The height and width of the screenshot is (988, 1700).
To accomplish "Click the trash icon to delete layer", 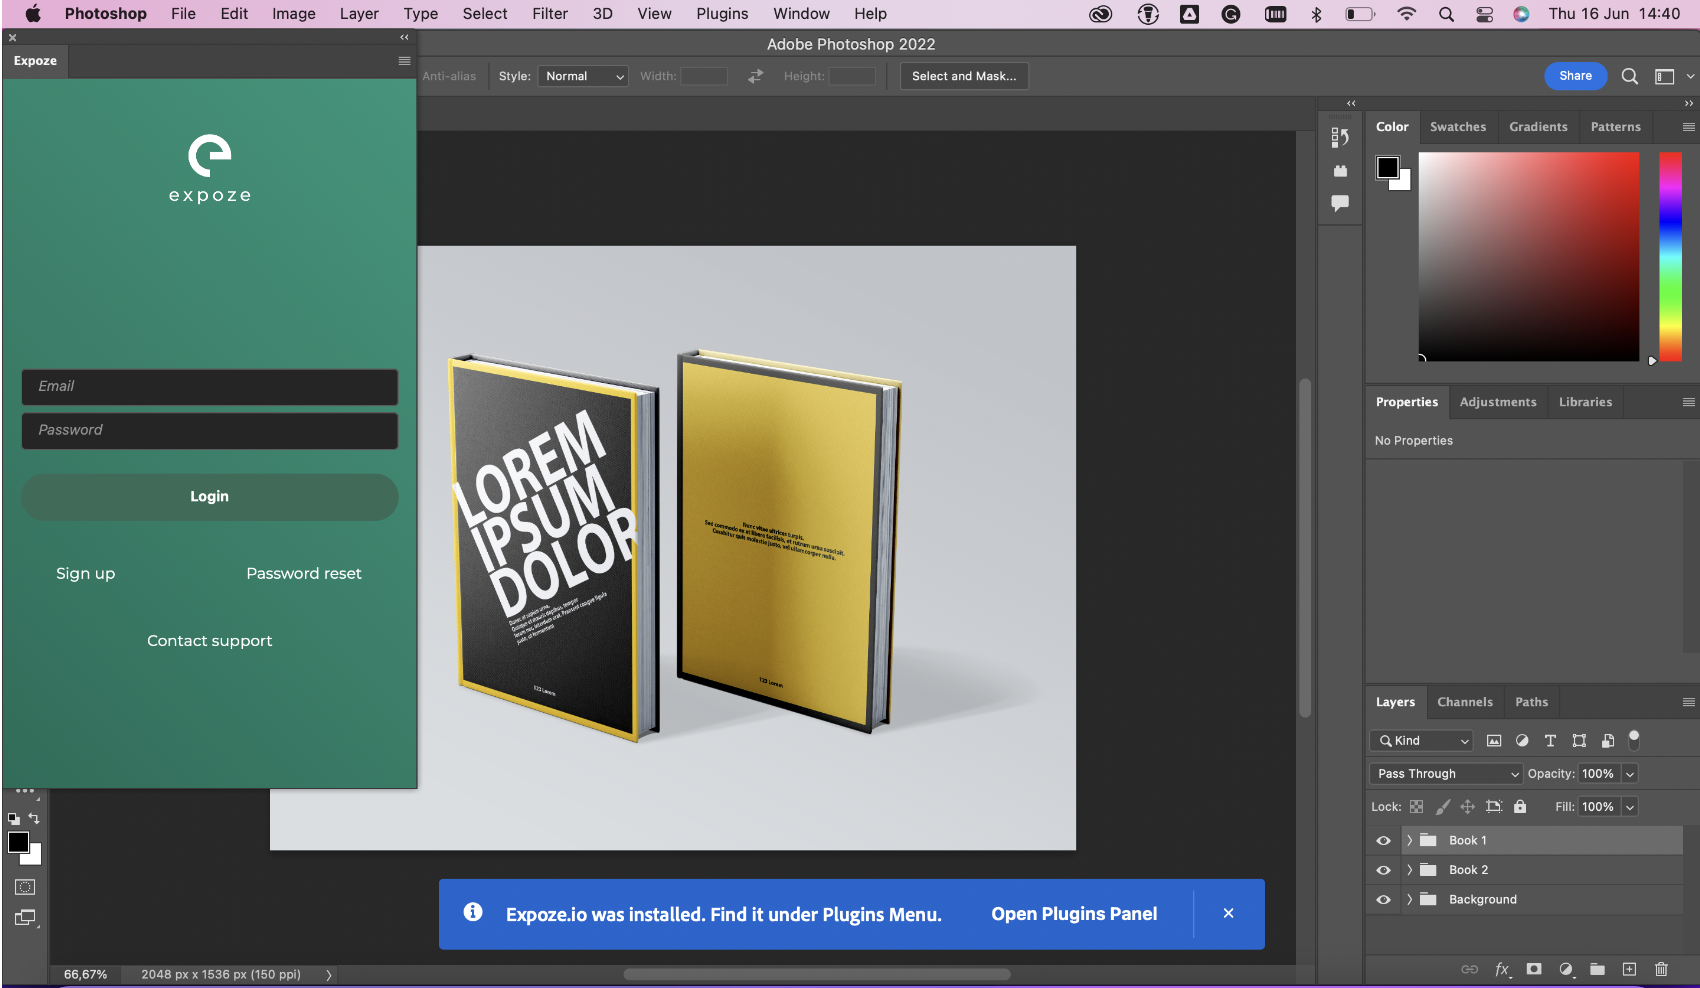I will tap(1661, 969).
